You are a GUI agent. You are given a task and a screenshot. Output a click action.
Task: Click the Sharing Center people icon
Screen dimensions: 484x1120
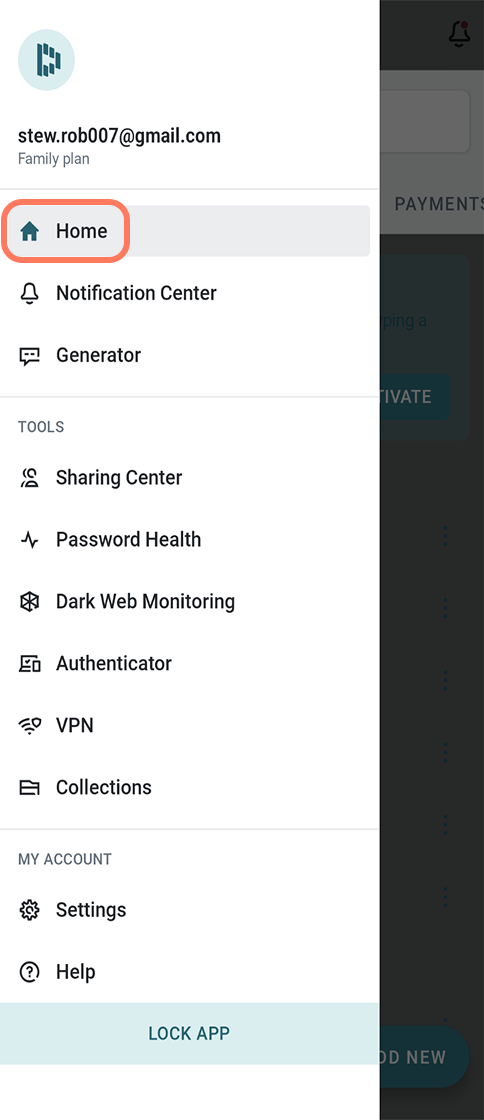click(29, 478)
